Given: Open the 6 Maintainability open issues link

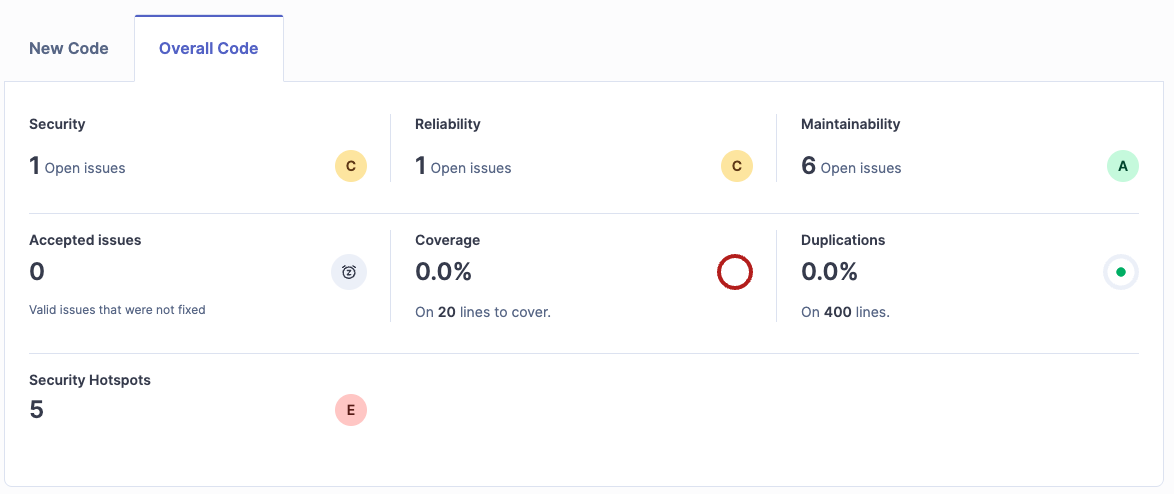Looking at the screenshot, I should coord(851,166).
